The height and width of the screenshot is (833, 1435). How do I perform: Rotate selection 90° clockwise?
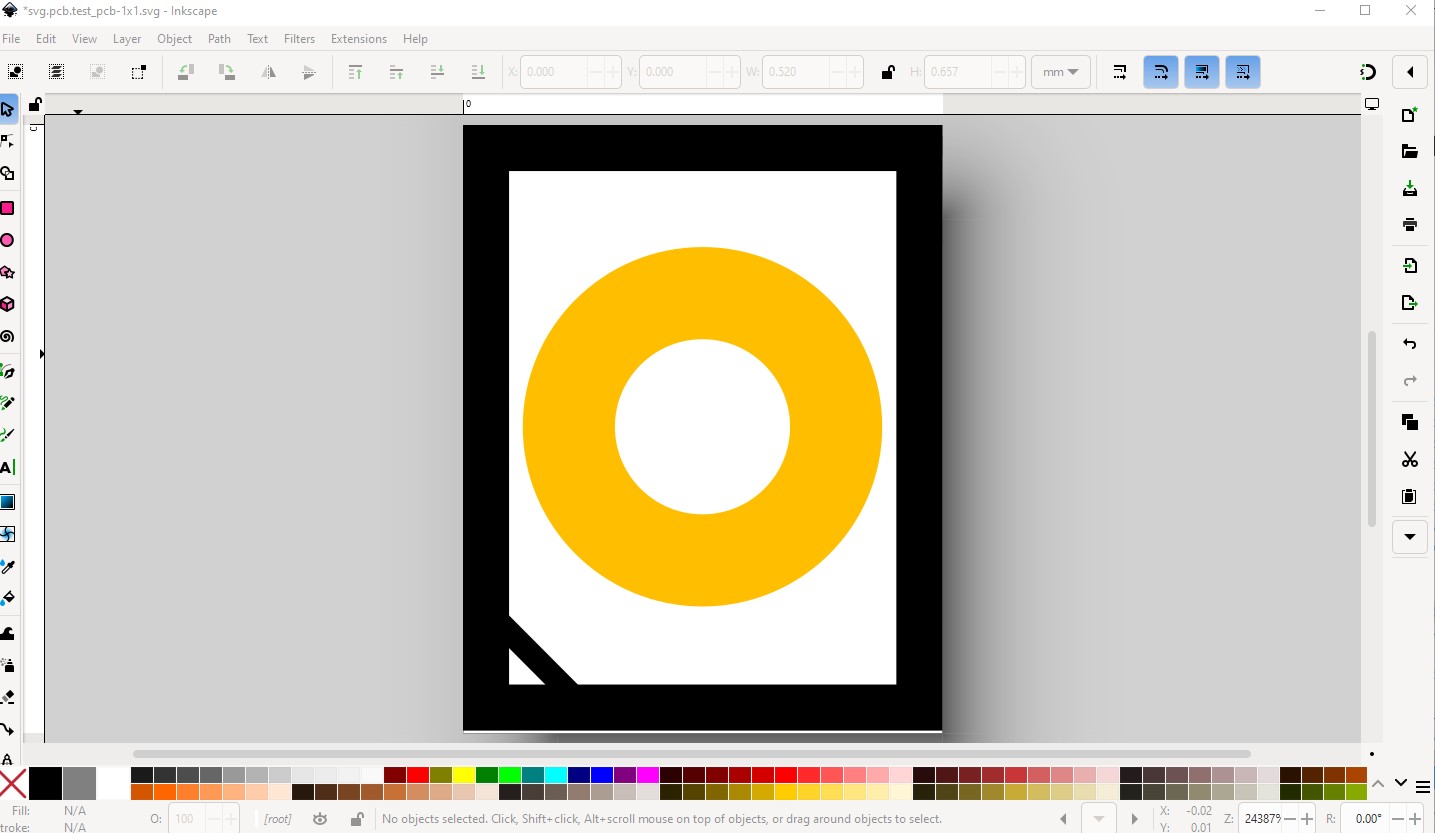(x=227, y=72)
